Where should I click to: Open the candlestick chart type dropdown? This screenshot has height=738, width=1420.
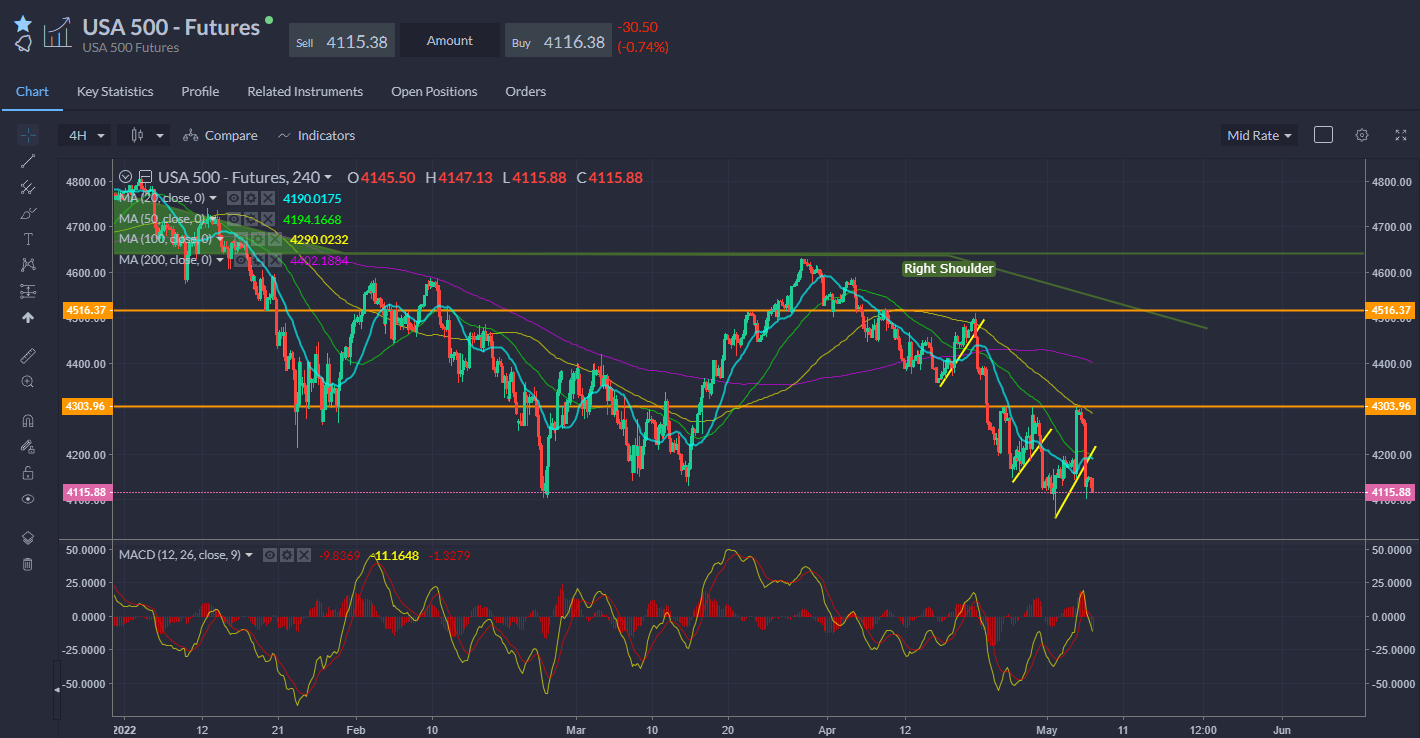click(144, 135)
